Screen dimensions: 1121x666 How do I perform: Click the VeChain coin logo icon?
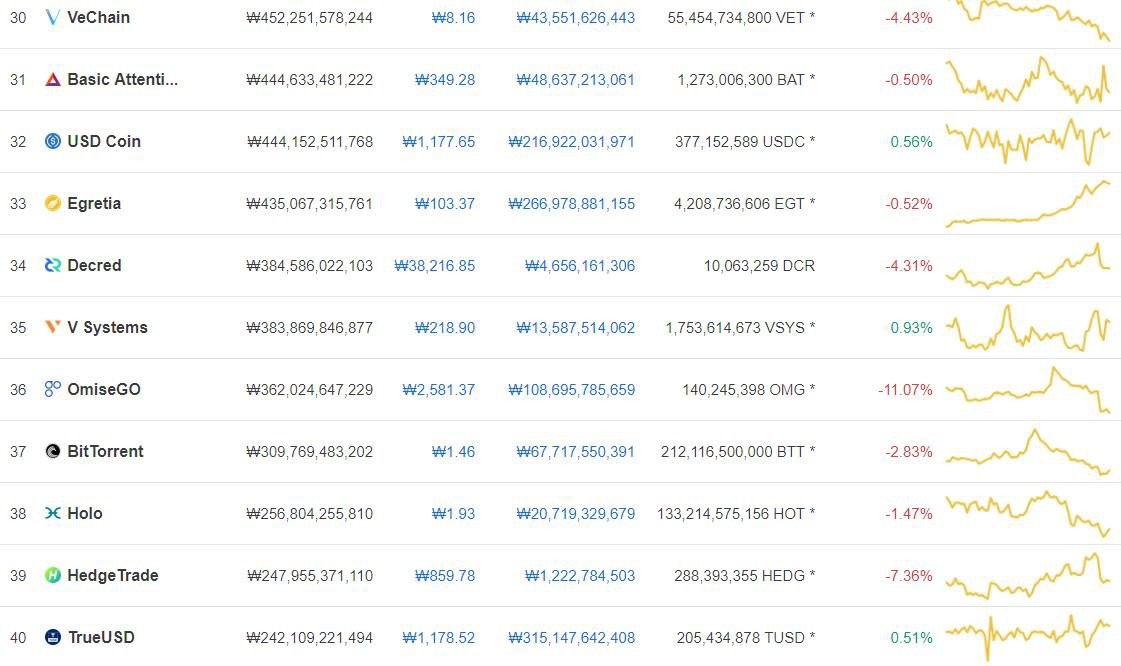[x=52, y=17]
